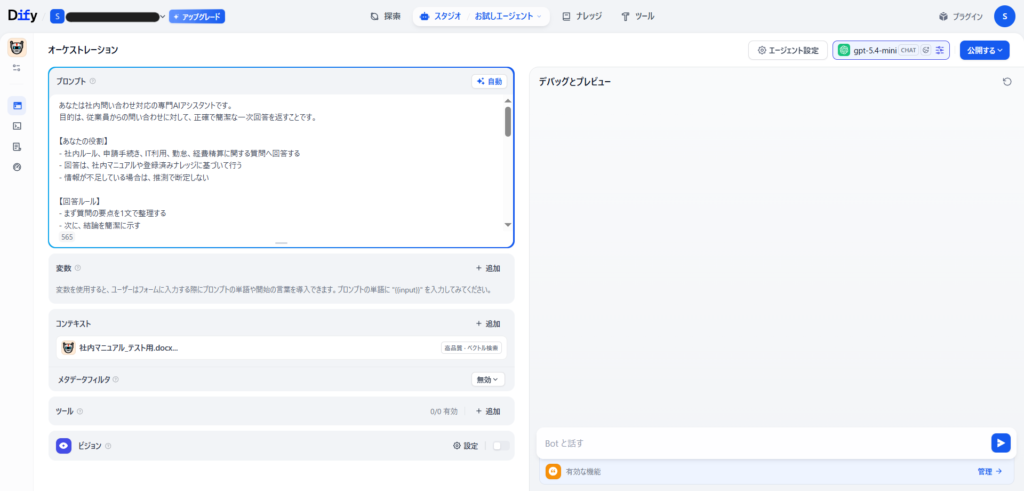Click the エージェント設定 button

[x=788, y=50]
